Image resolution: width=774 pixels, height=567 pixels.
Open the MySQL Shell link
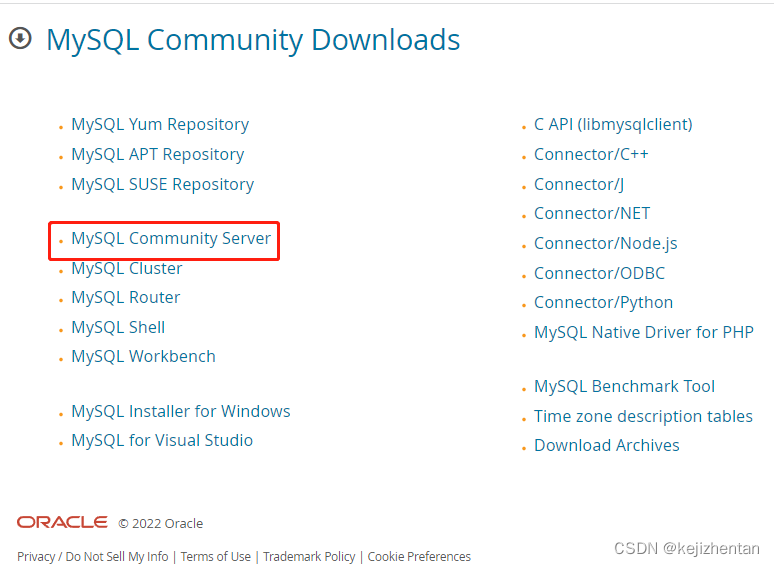[118, 327]
